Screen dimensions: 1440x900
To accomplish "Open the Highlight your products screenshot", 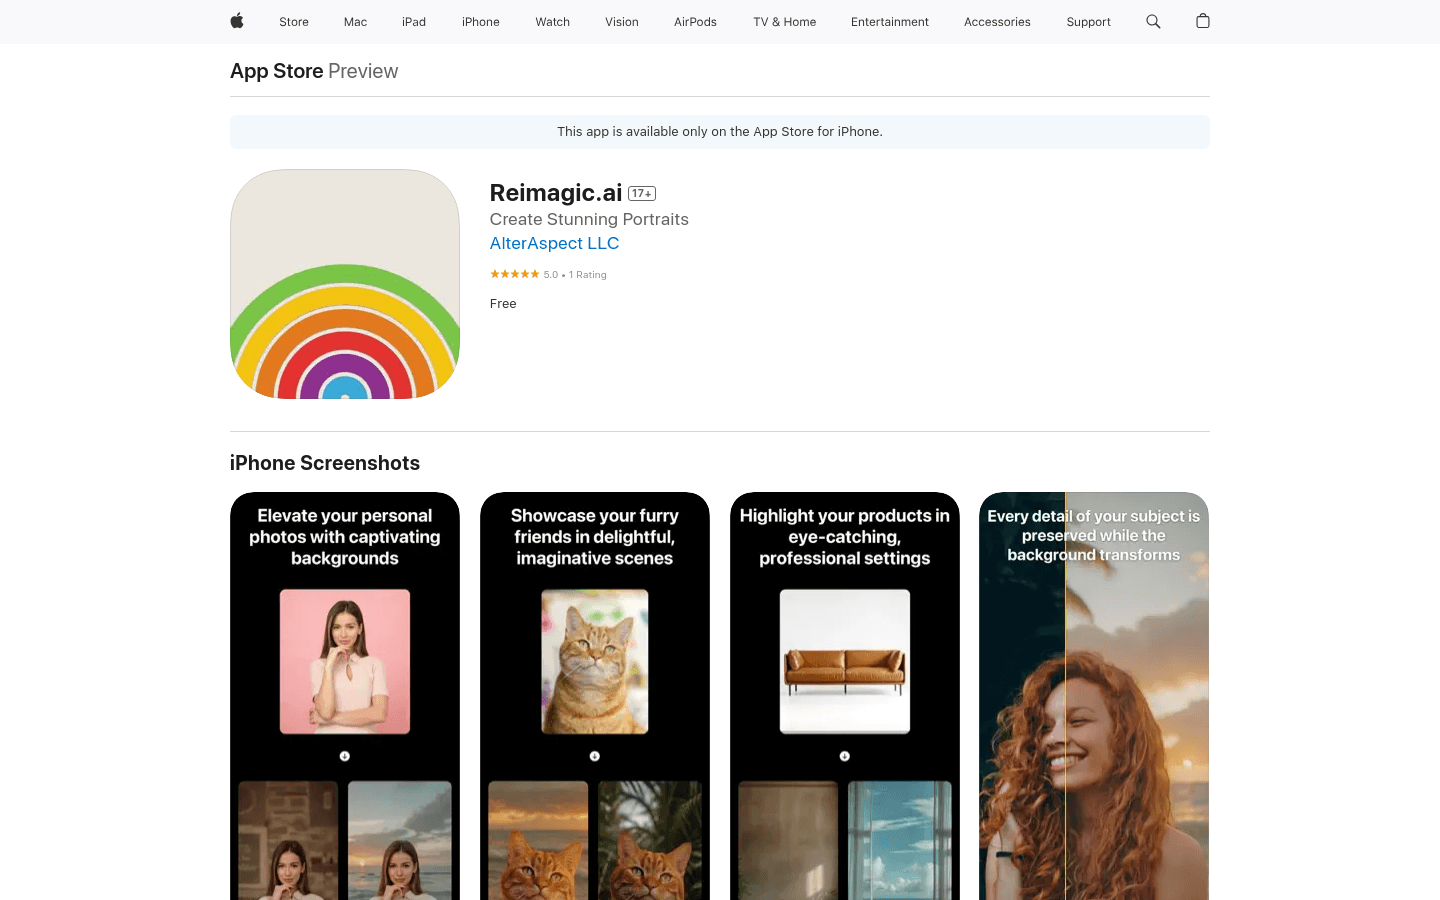I will pos(845,696).
